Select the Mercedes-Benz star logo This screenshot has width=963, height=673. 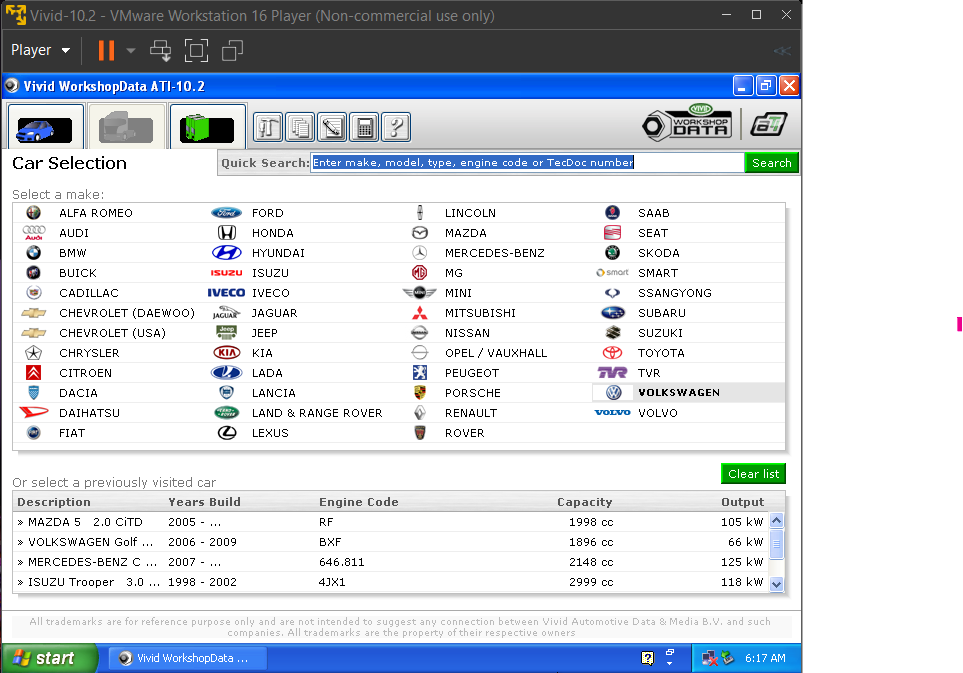419,253
